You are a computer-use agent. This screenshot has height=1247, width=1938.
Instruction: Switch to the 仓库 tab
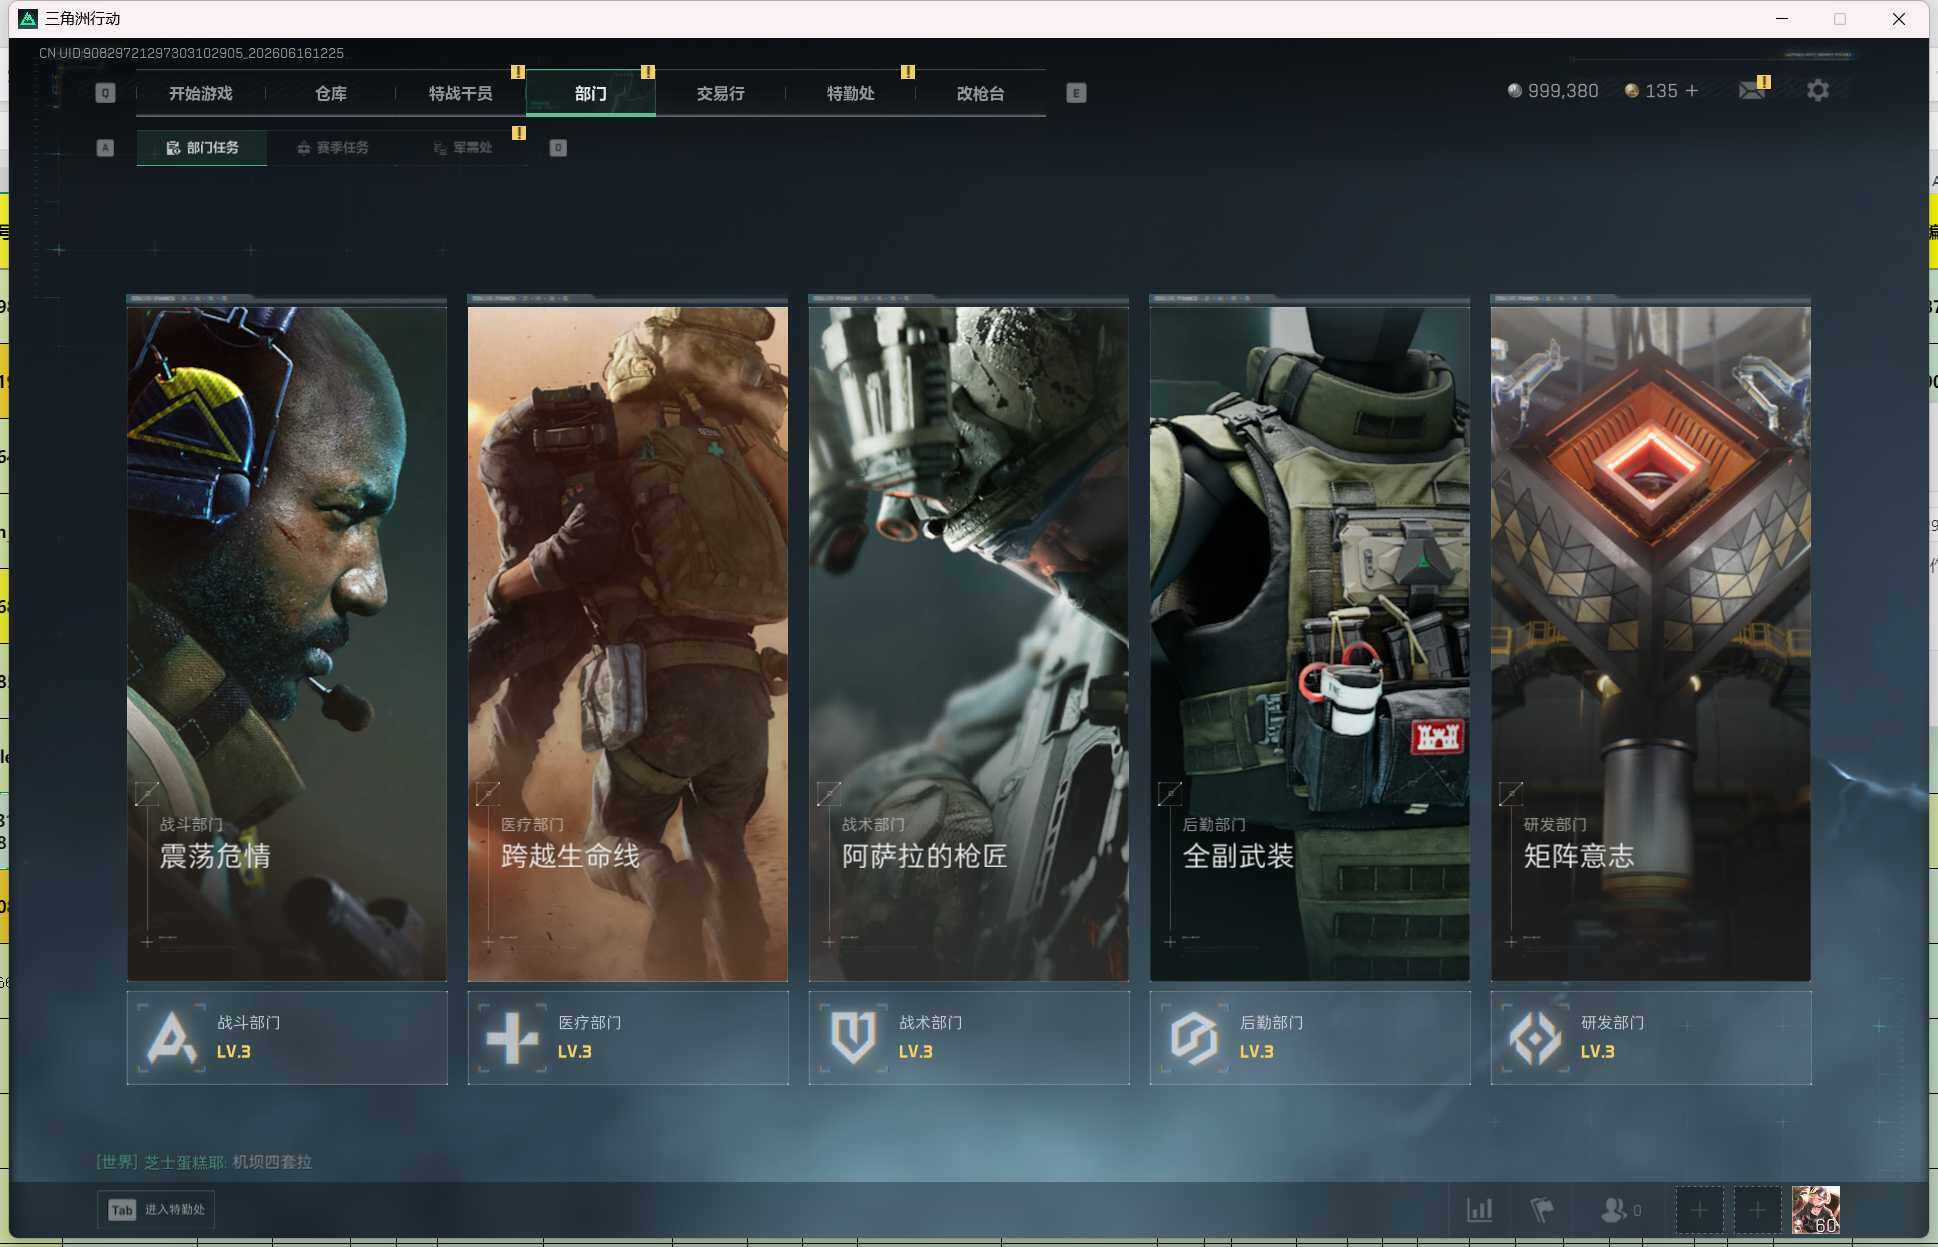click(x=330, y=93)
